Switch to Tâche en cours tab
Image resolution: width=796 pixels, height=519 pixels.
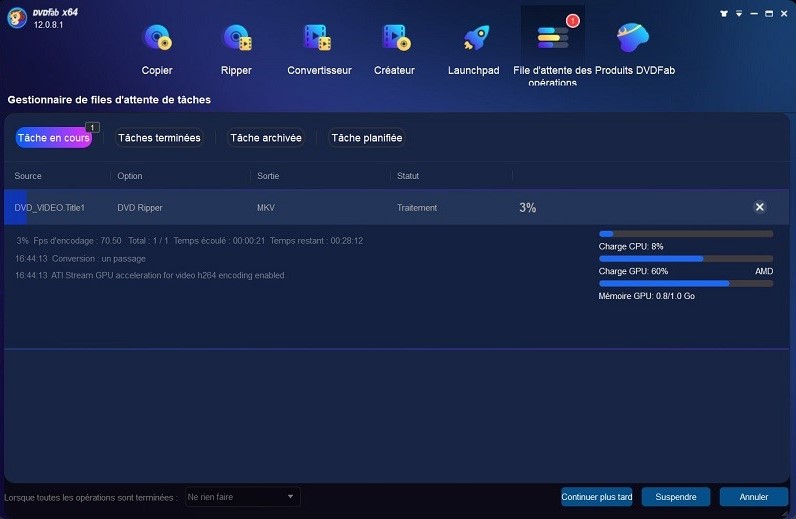pyautogui.click(x=53, y=138)
